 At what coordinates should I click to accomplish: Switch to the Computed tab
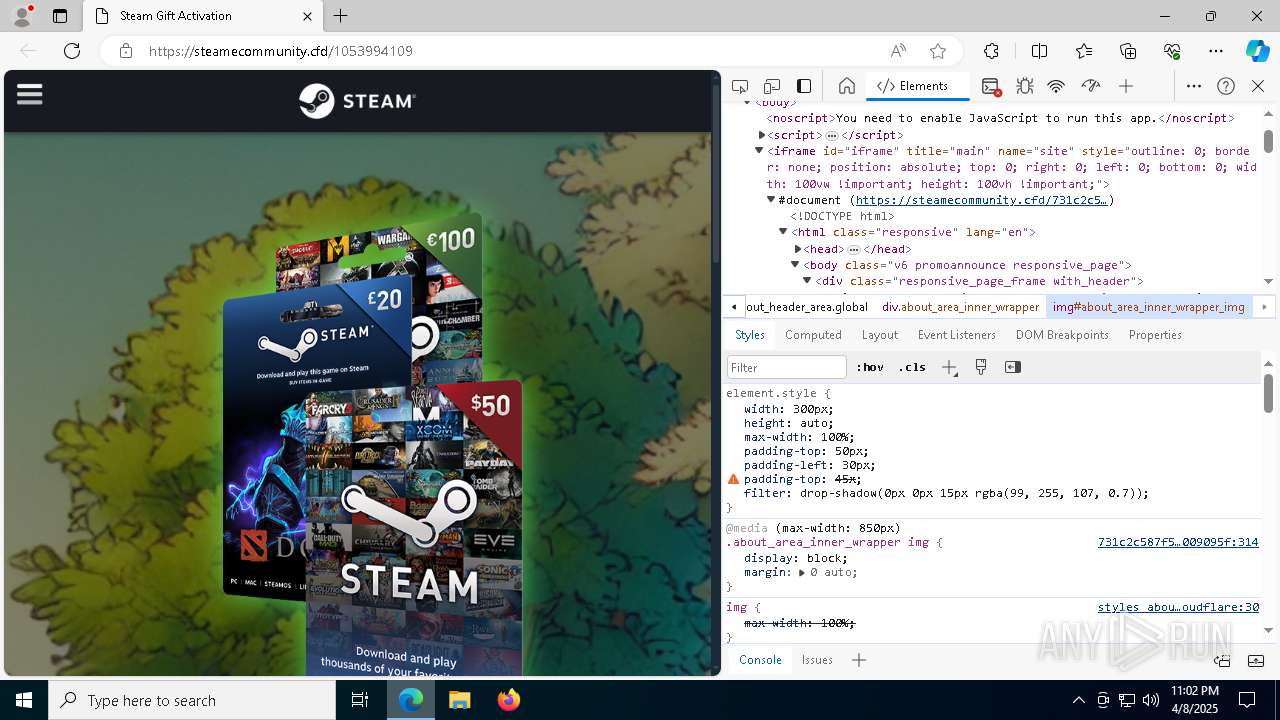(813, 335)
